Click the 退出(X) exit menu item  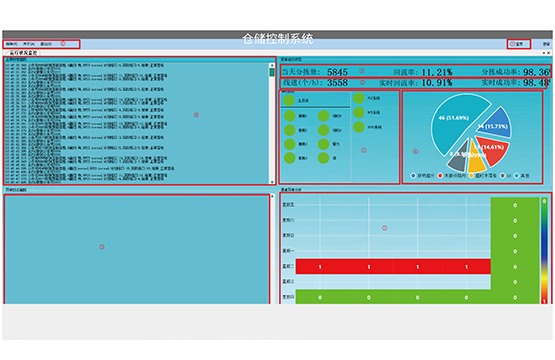point(46,44)
